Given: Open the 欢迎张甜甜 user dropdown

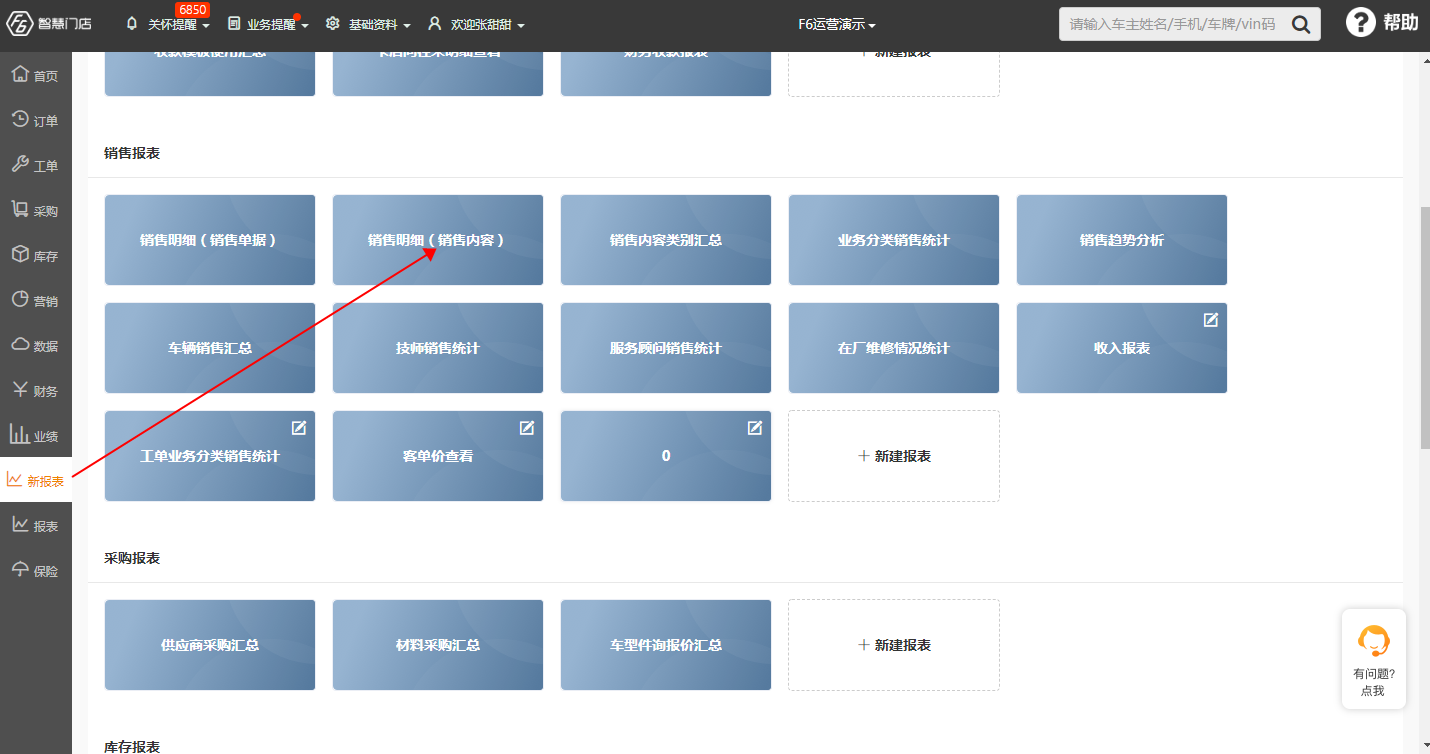Looking at the screenshot, I should [476, 24].
